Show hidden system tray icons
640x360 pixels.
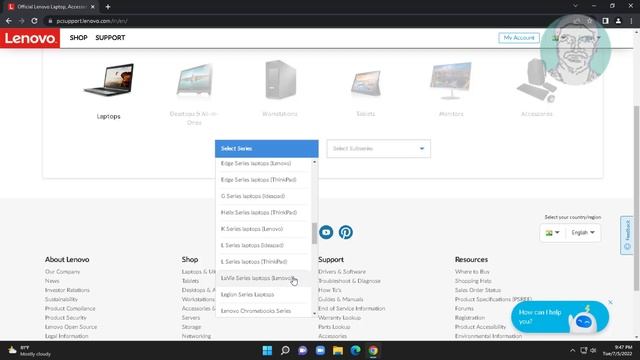click(x=572, y=351)
